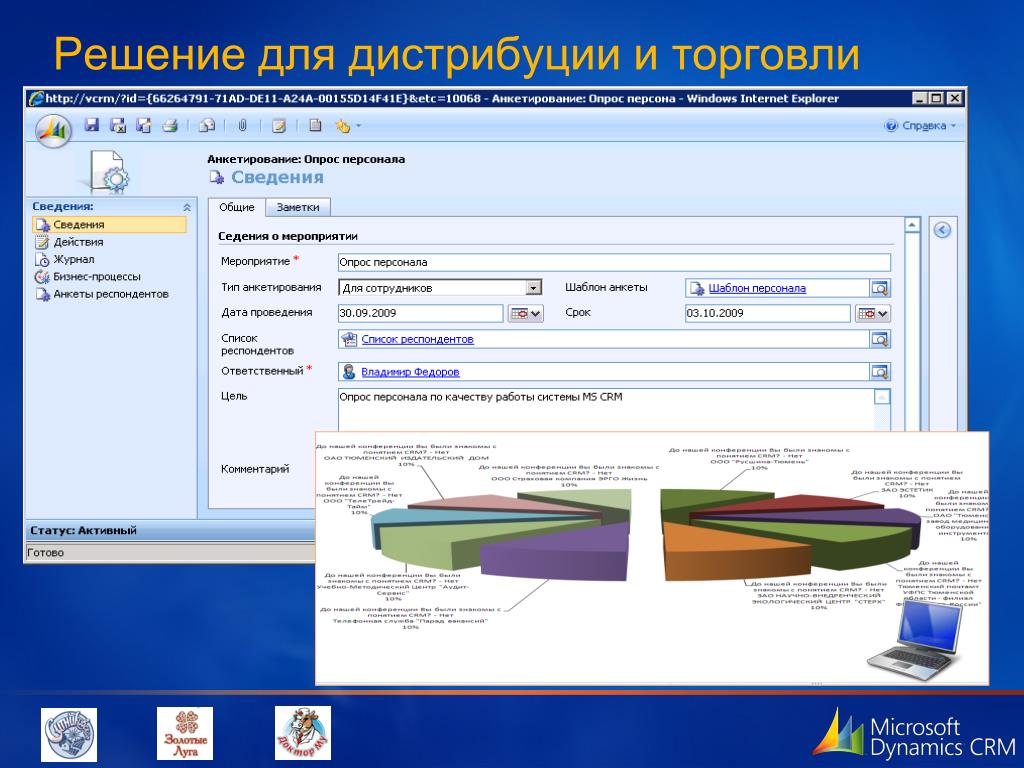The height and width of the screenshot is (768, 1024).
Task: Click the Дата проведения date field
Action: [420, 313]
